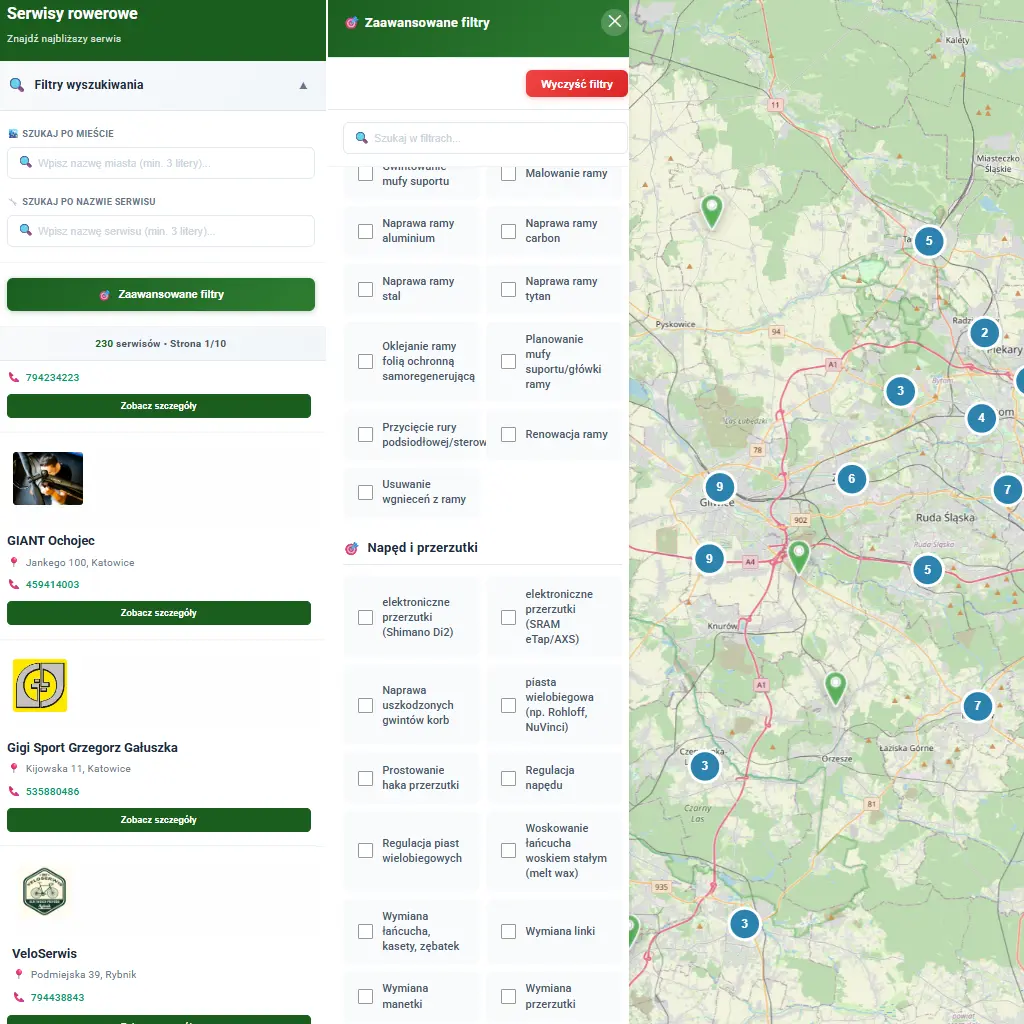
Task: View details for Gigi Sport Grzegorz Gałuszka
Action: 159,820
